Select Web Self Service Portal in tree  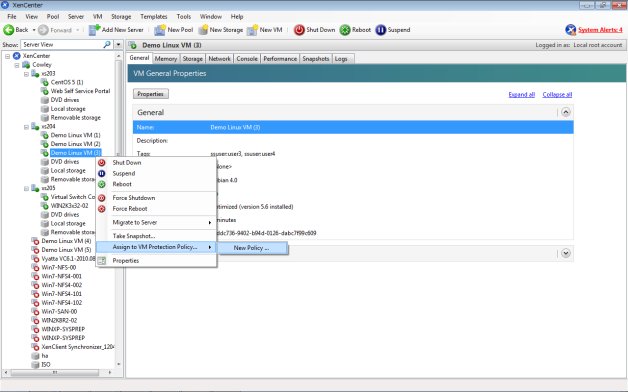tap(80, 91)
